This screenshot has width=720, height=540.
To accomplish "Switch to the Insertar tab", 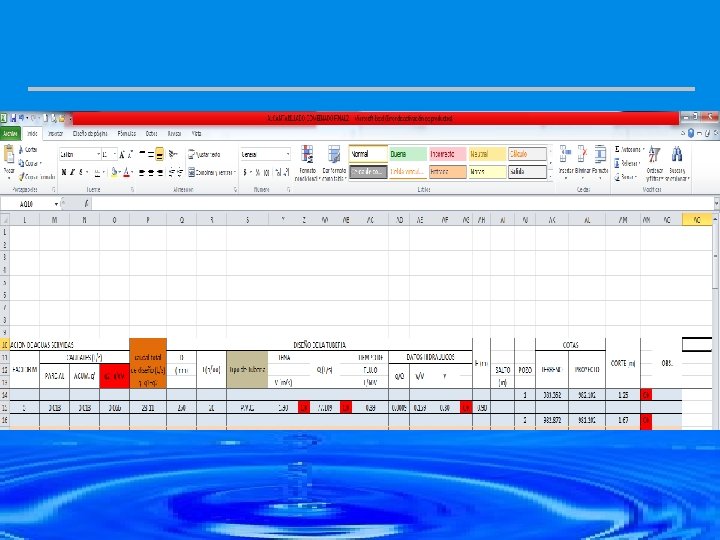I will pyautogui.click(x=55, y=134).
